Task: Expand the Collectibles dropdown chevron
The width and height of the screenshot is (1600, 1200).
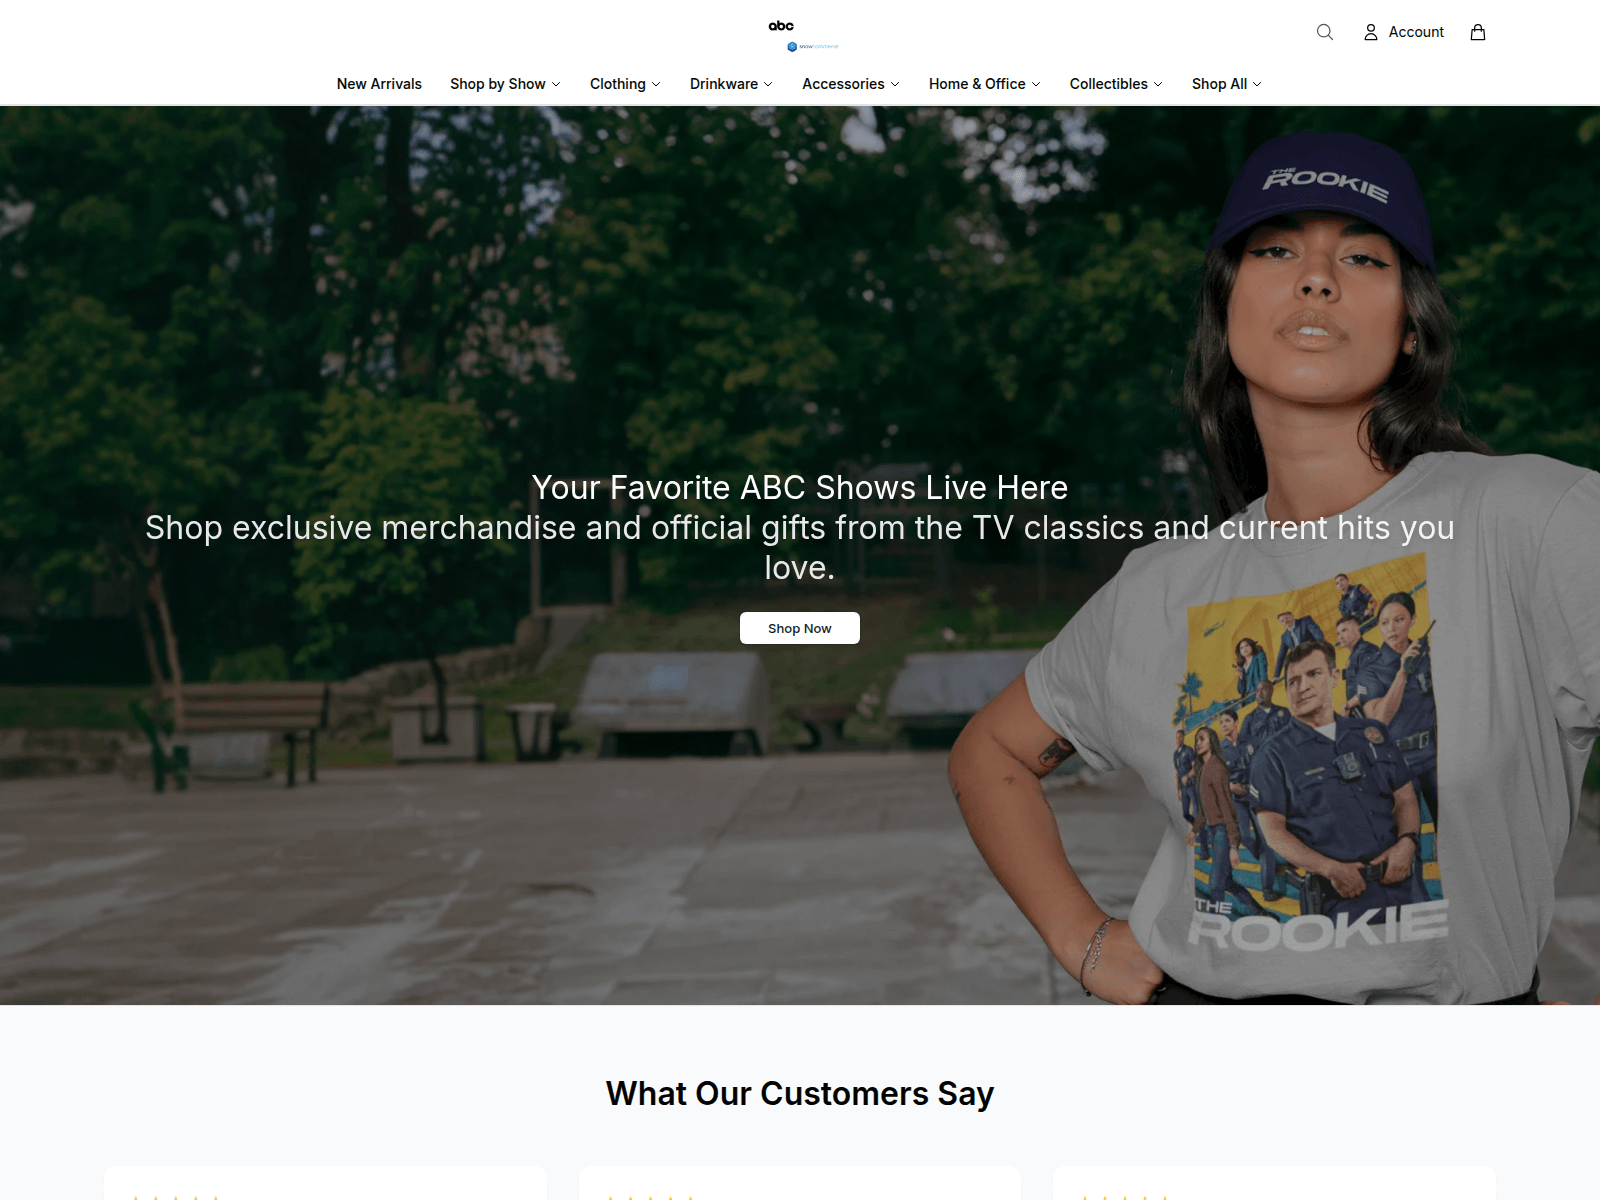Action: click(x=1158, y=84)
